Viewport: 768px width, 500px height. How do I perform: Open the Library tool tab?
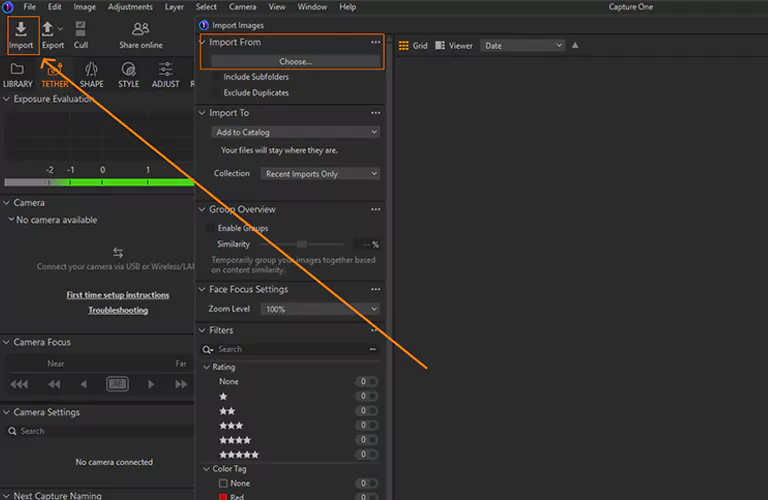click(17, 75)
